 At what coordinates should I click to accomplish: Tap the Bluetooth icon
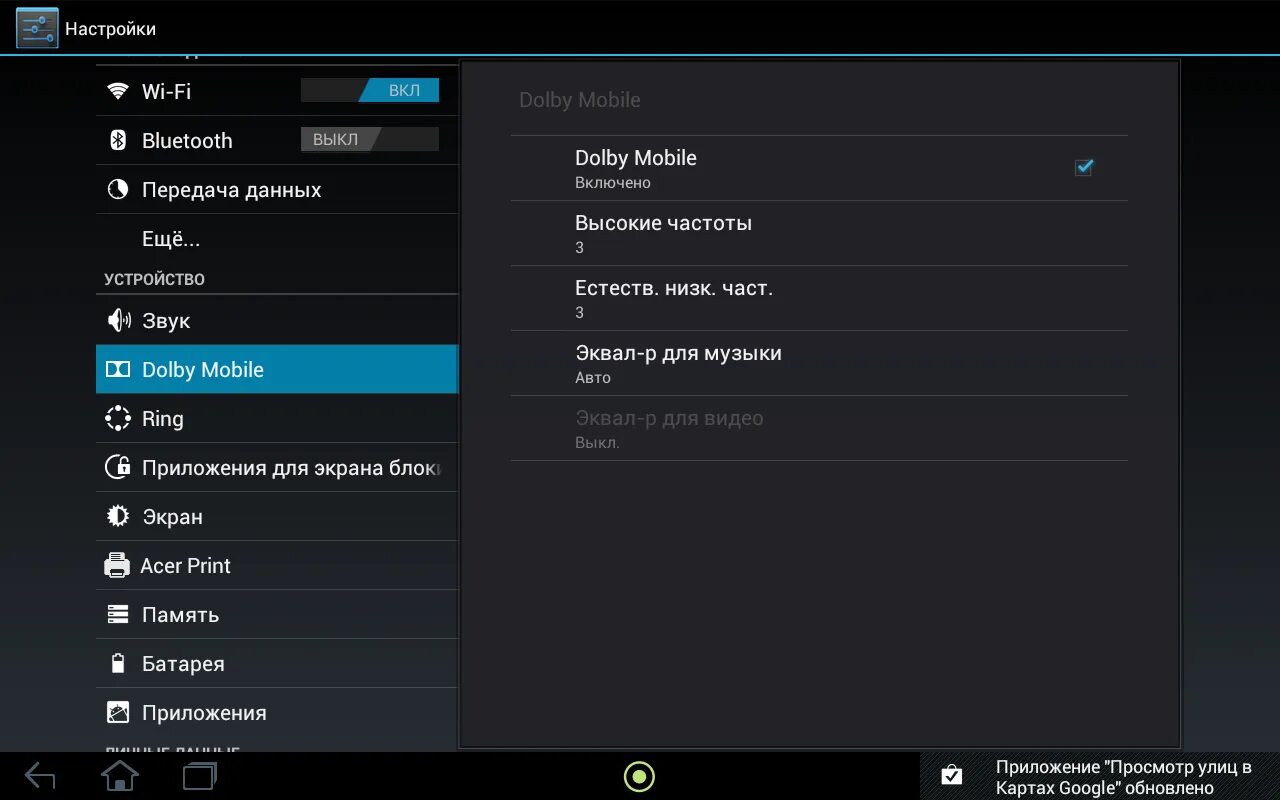click(x=118, y=140)
